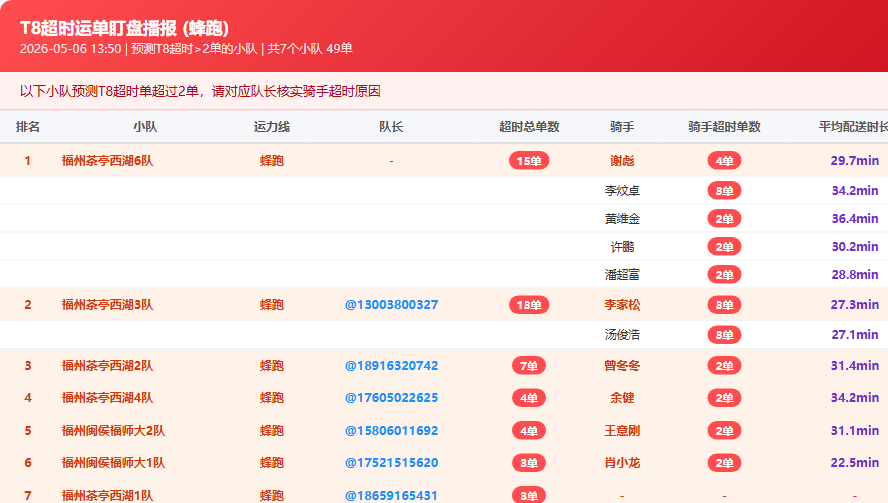The image size is (888, 503).
Task: Select average time 36.4min
Action: point(855,219)
